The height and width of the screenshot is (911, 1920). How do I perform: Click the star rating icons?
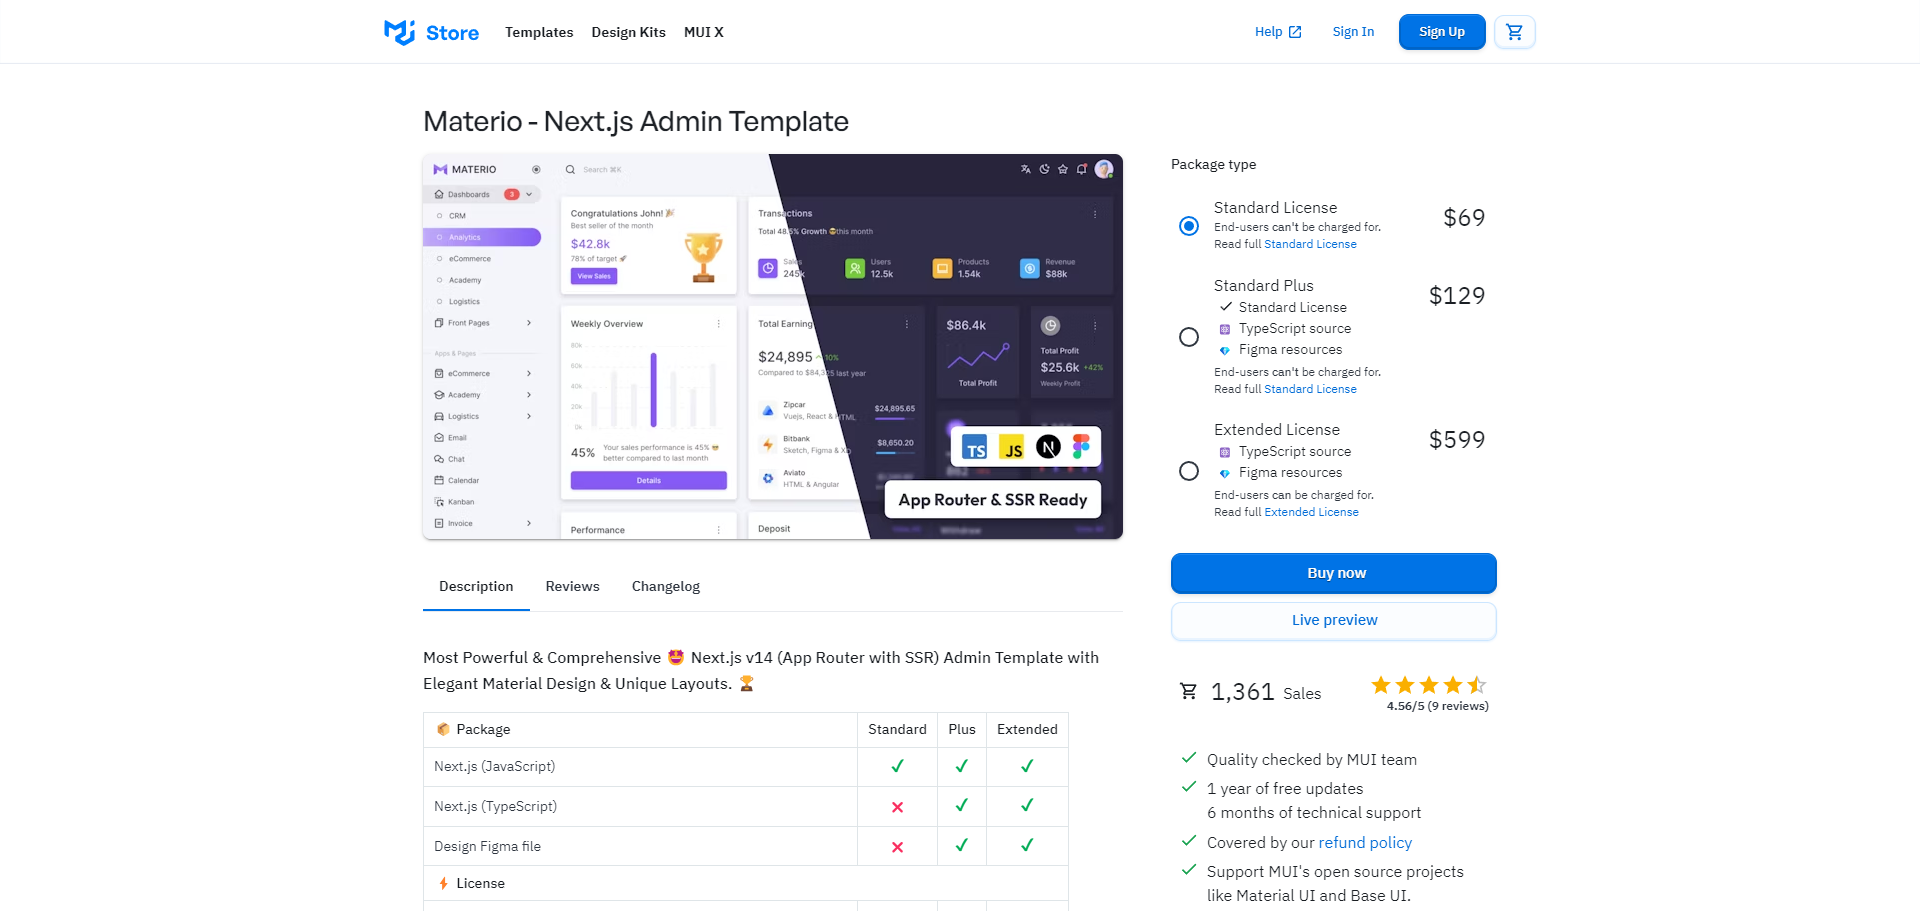(1429, 685)
